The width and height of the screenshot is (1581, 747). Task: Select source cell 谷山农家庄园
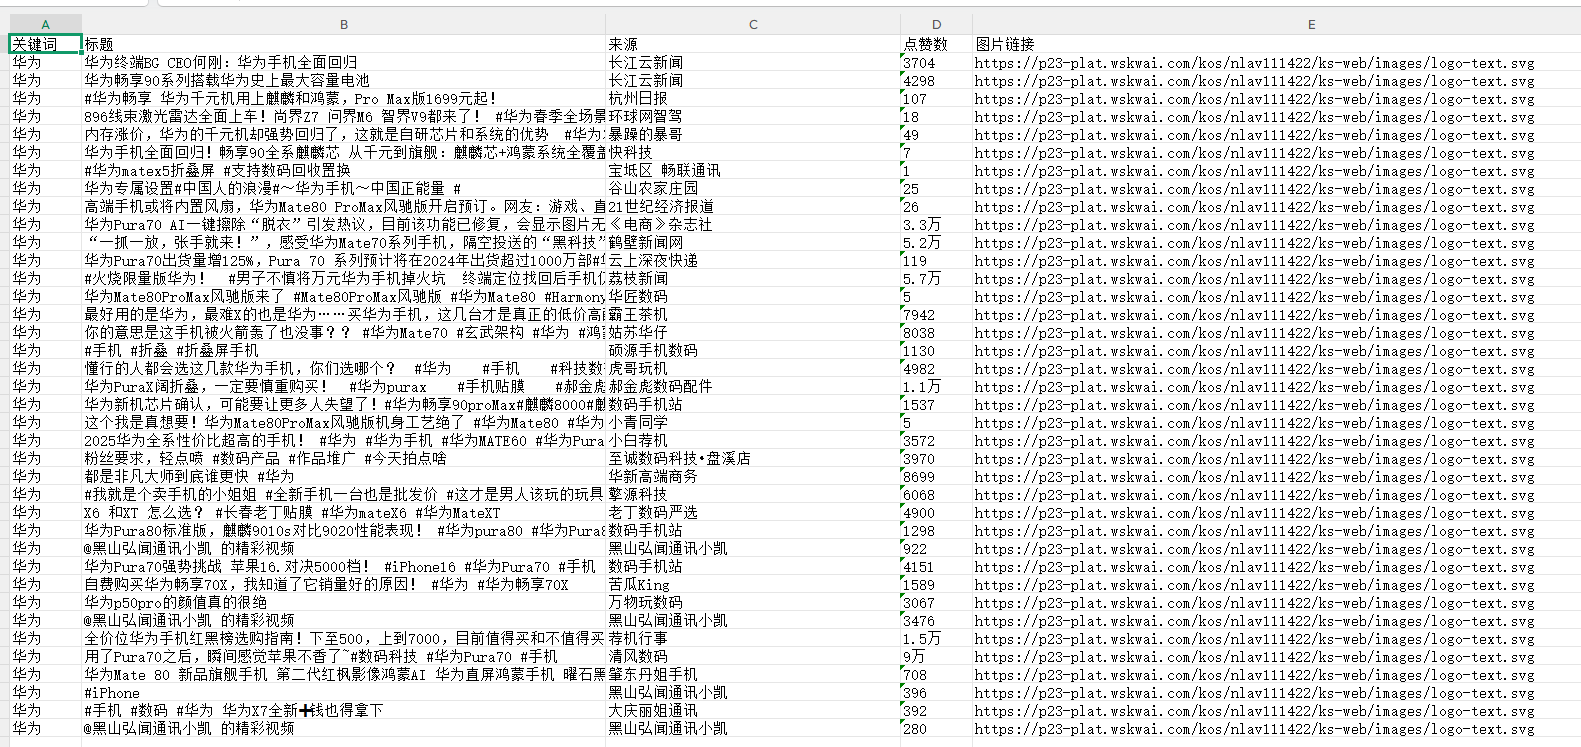pos(753,188)
